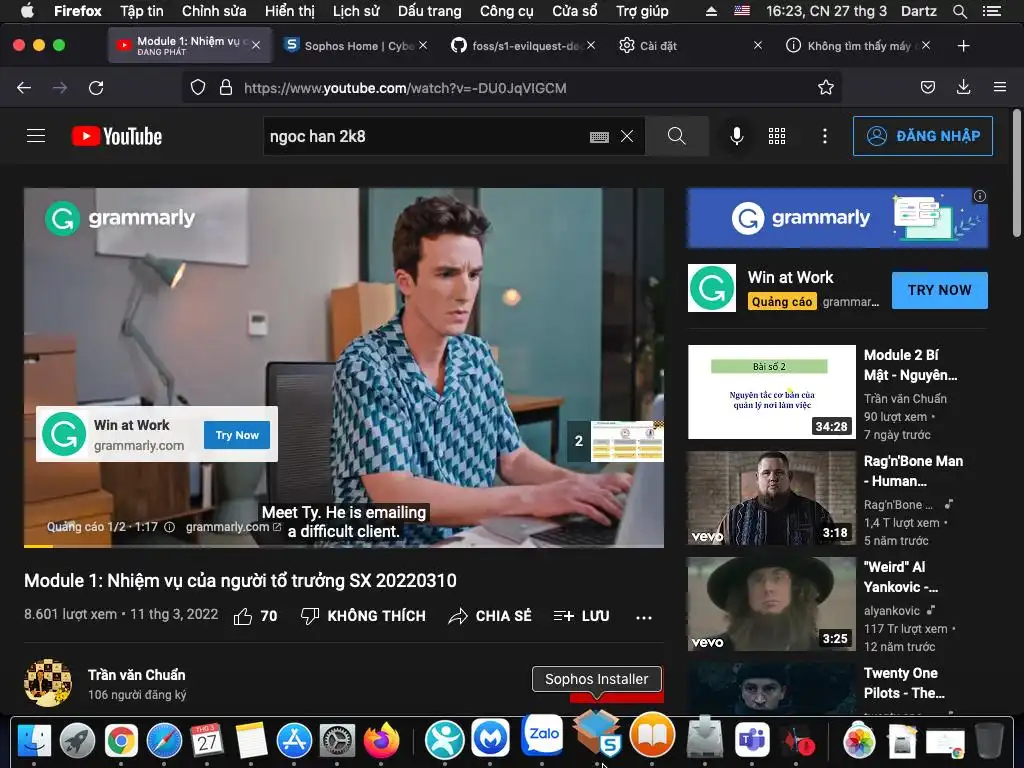Open the Apple menu
1024x768 pixels.
pos(27,11)
